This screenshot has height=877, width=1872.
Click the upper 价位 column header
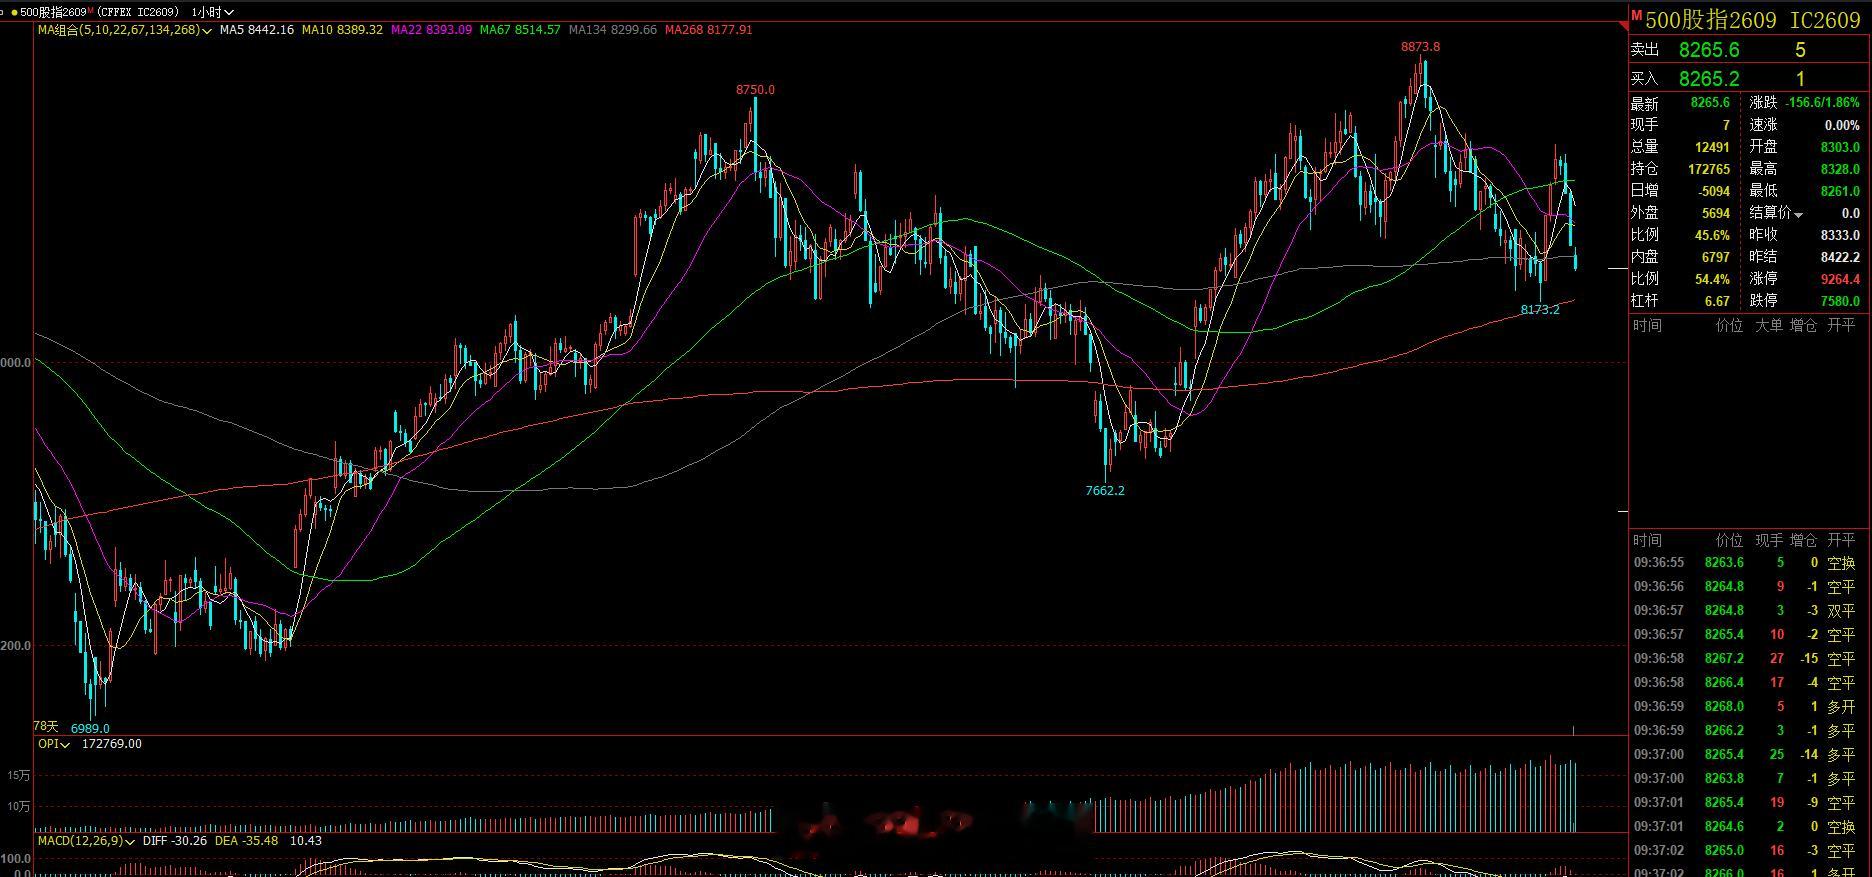coord(1730,325)
